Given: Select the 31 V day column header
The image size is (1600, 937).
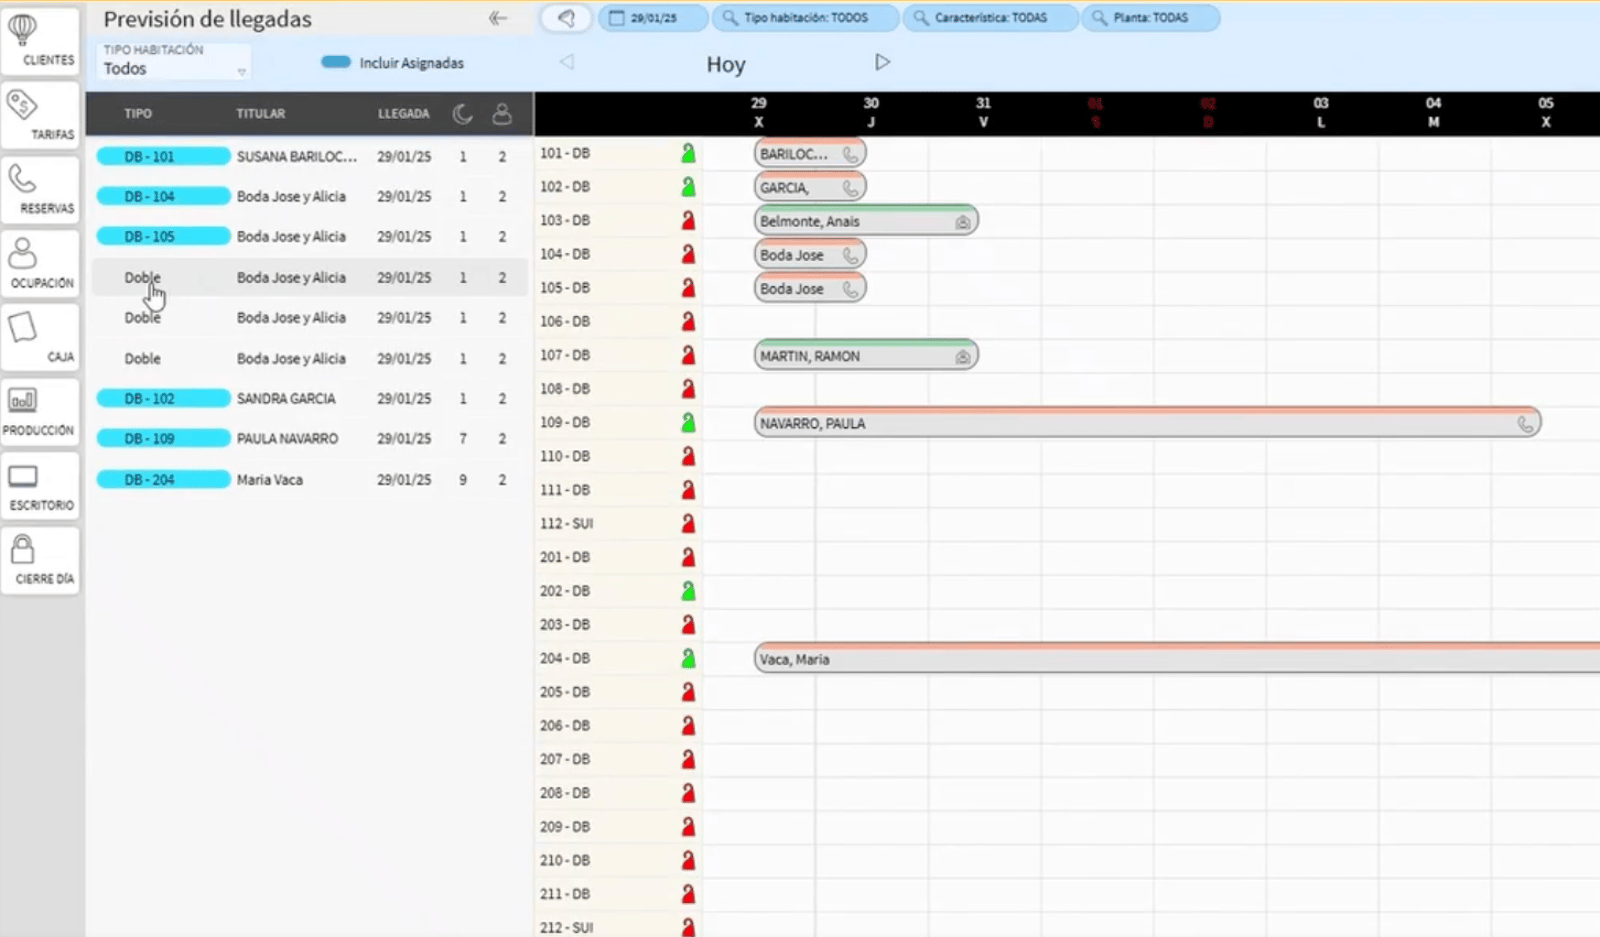Looking at the screenshot, I should 983,113.
